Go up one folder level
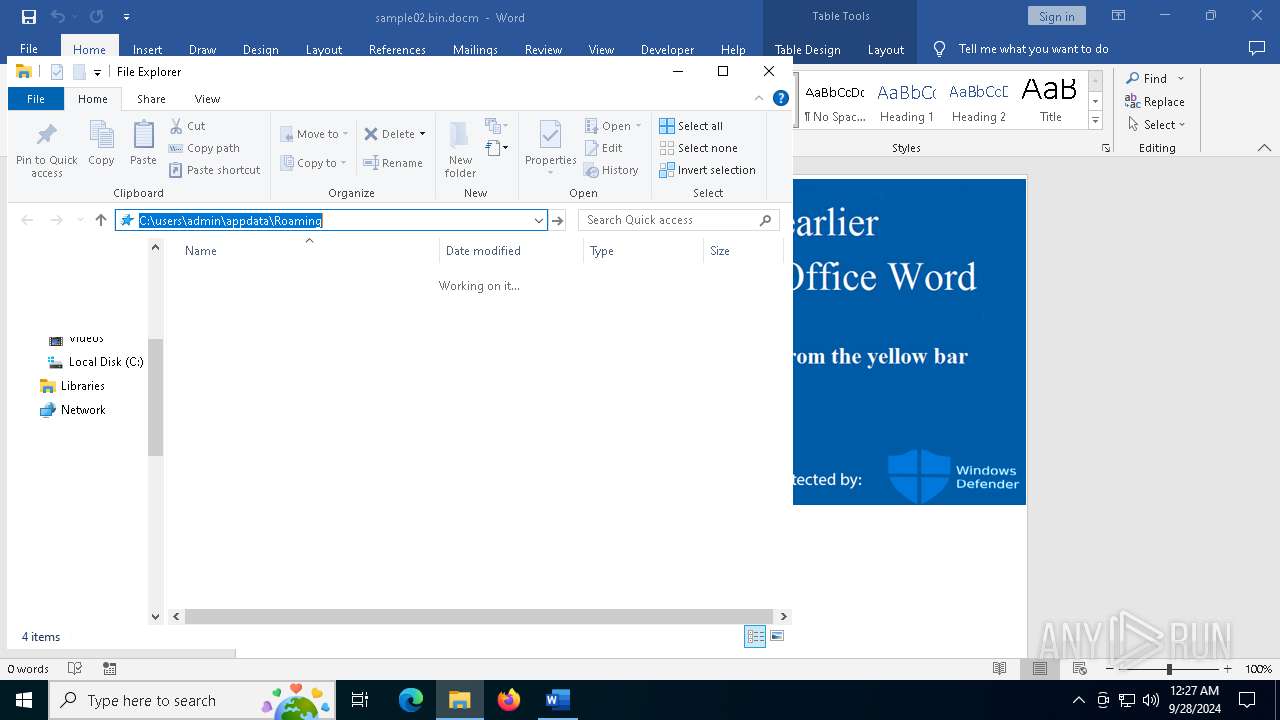This screenshot has height=720, width=1280. 101,220
